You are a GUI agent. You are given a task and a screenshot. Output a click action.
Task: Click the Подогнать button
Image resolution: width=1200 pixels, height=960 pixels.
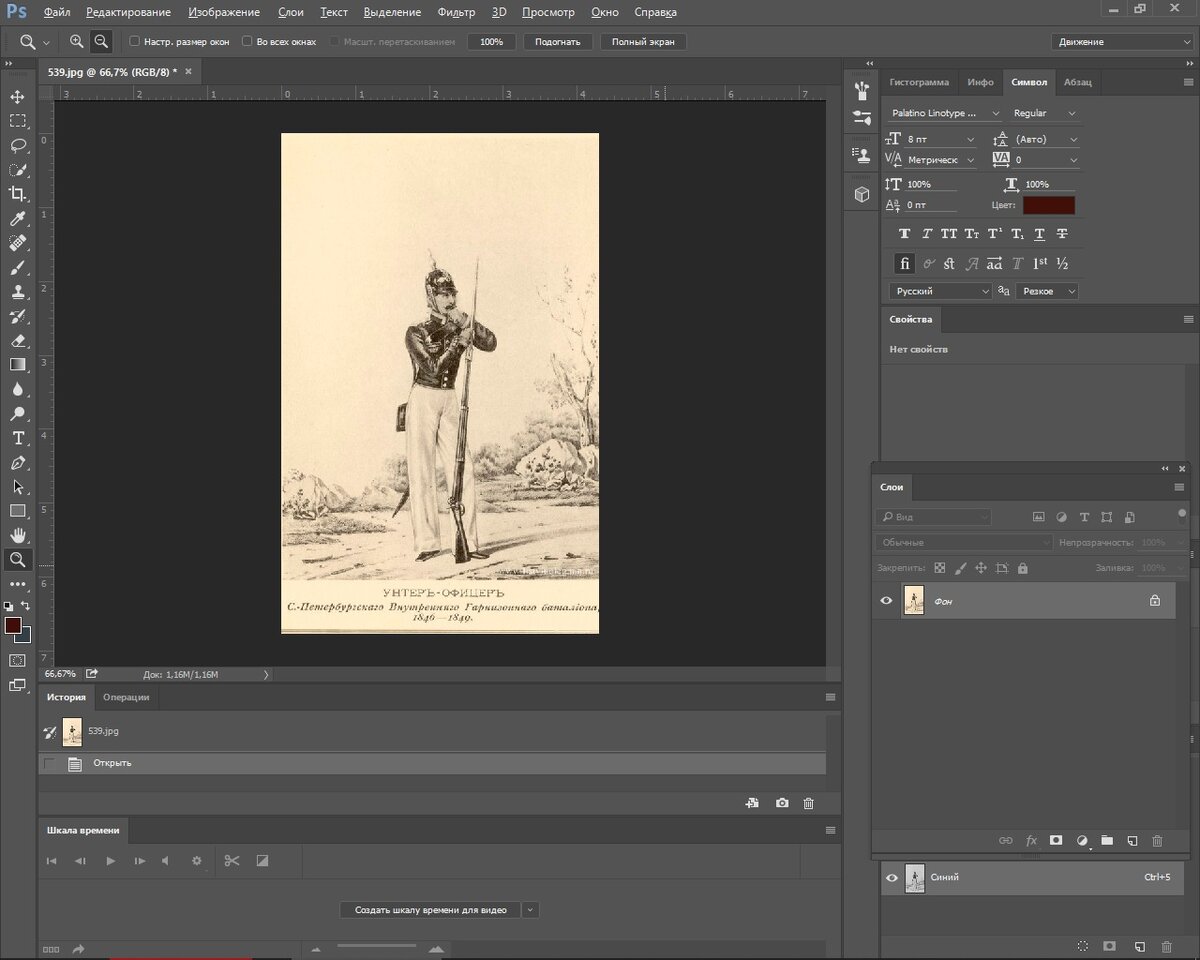[x=558, y=42]
